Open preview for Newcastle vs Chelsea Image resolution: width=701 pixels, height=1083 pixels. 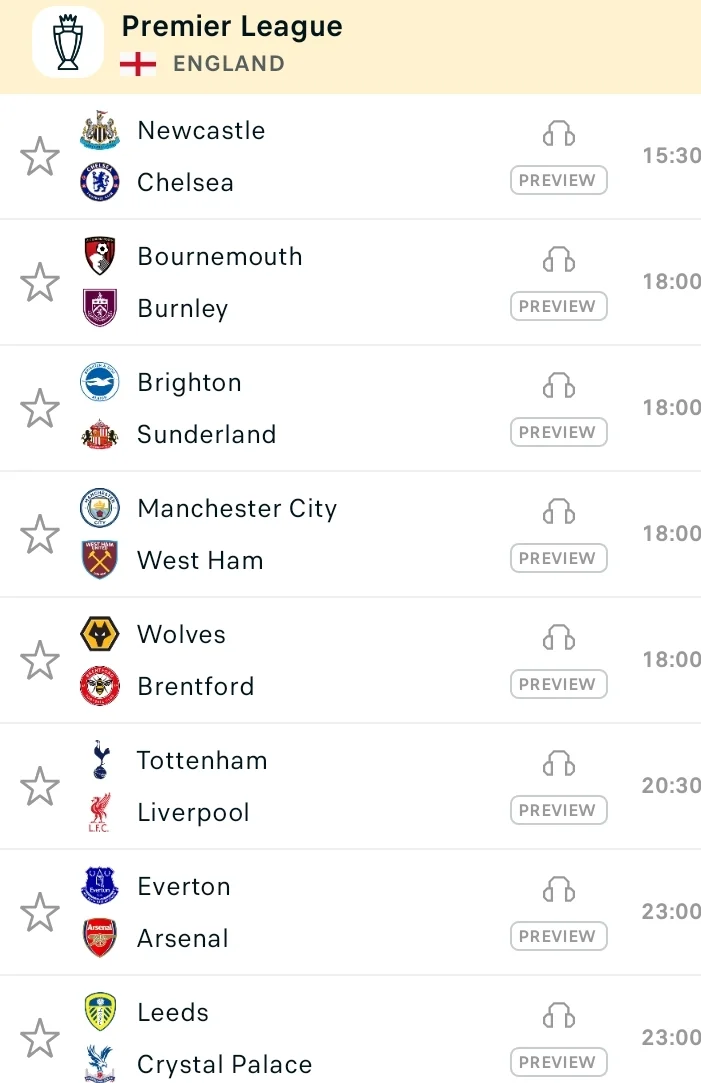point(559,181)
